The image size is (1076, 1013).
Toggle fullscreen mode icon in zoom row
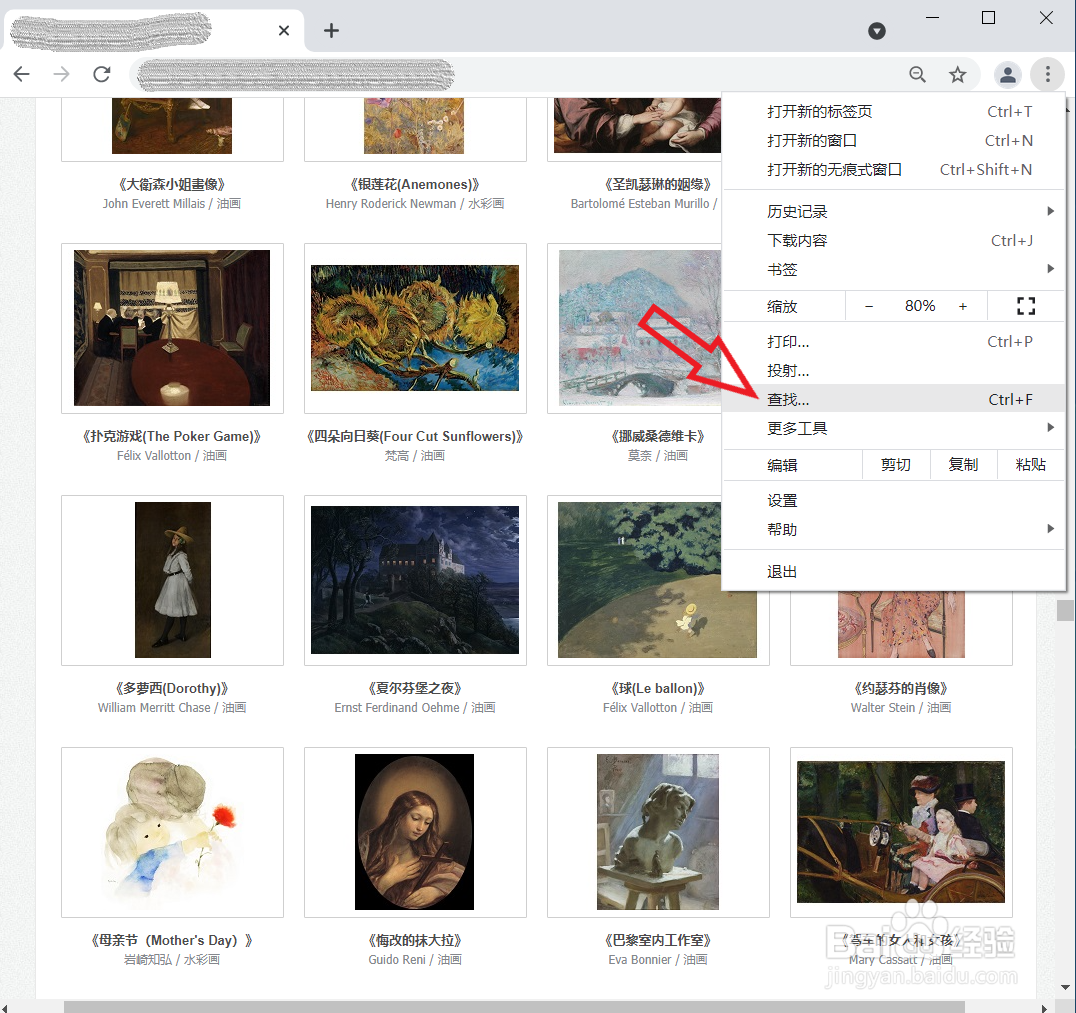[x=1026, y=305]
